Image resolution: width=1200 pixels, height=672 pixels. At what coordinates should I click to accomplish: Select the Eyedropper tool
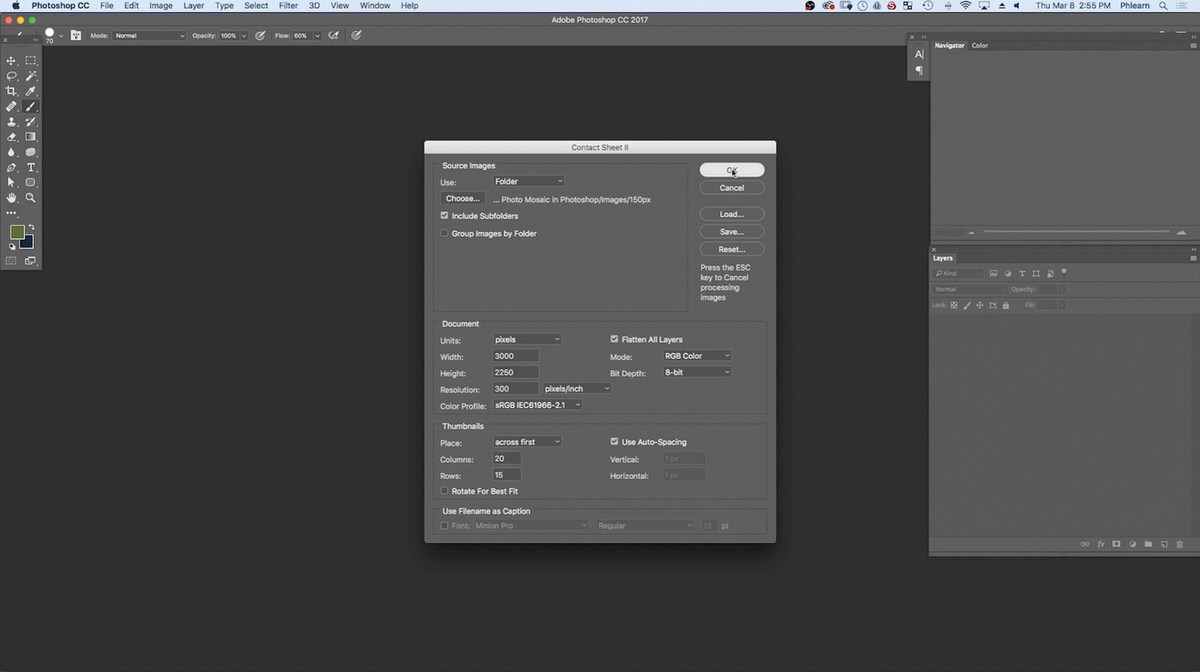pyautogui.click(x=31, y=91)
